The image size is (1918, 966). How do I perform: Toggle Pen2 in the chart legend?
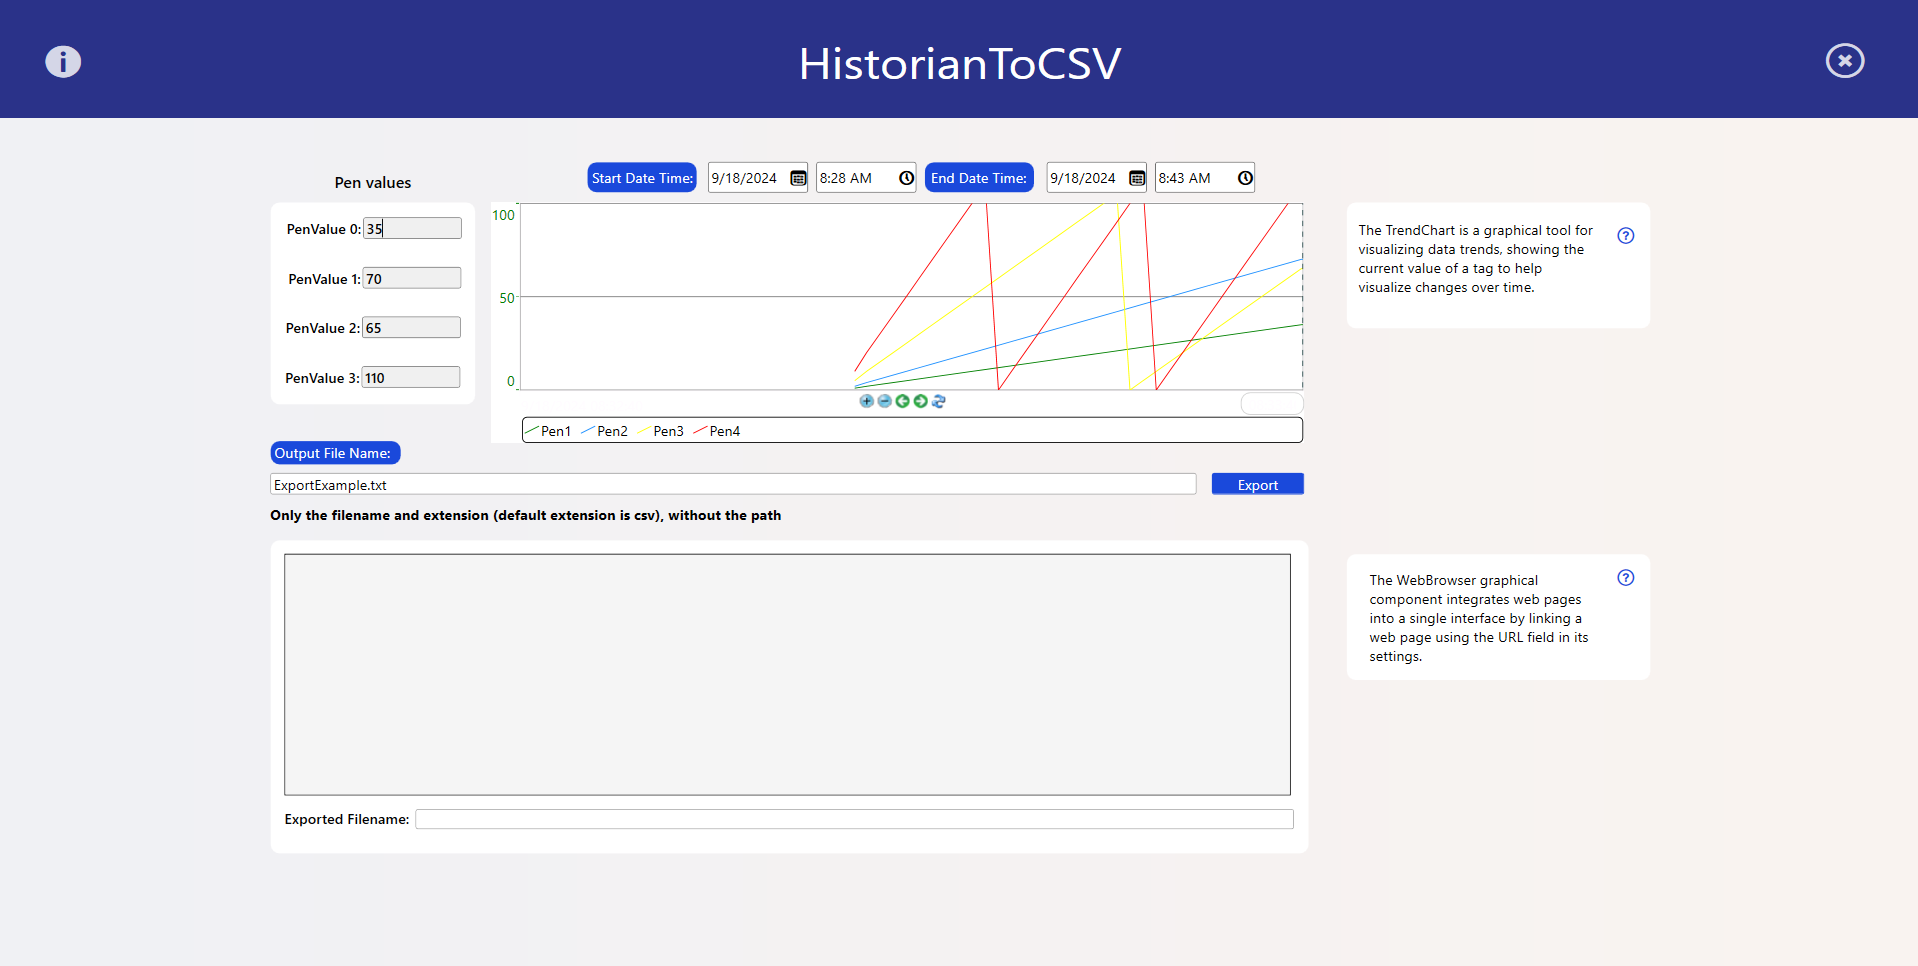[x=605, y=431]
